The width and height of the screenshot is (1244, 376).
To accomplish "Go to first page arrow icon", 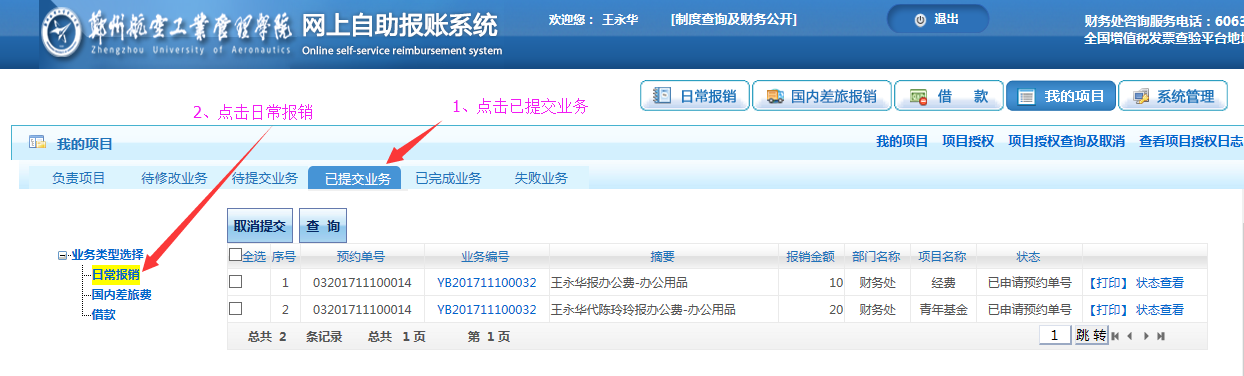I will [x=1116, y=336].
